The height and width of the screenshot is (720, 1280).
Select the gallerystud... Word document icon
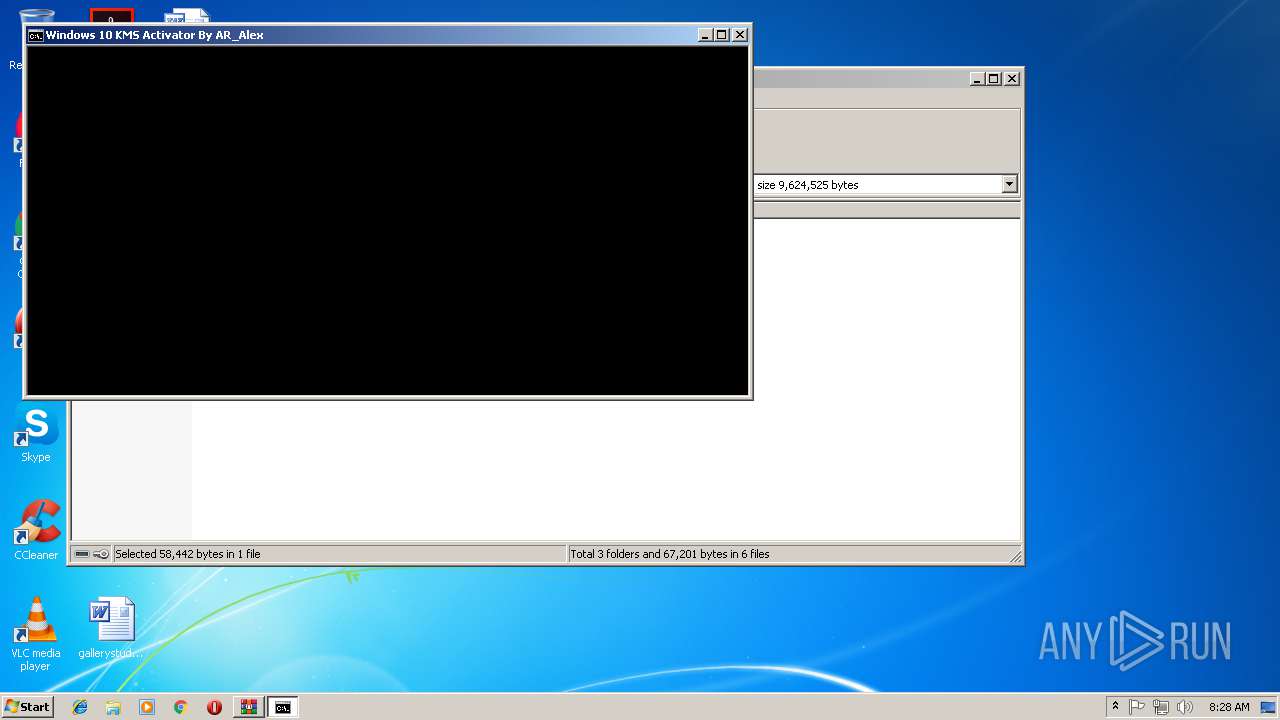[x=111, y=630]
